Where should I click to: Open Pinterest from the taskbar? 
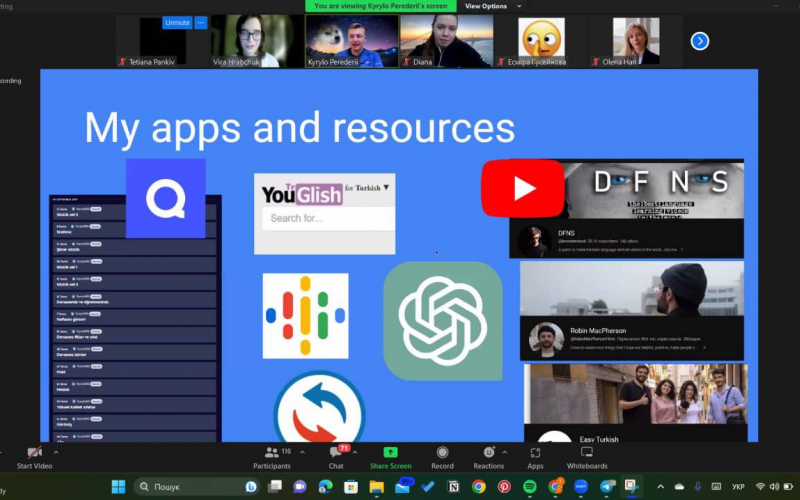tap(504, 487)
